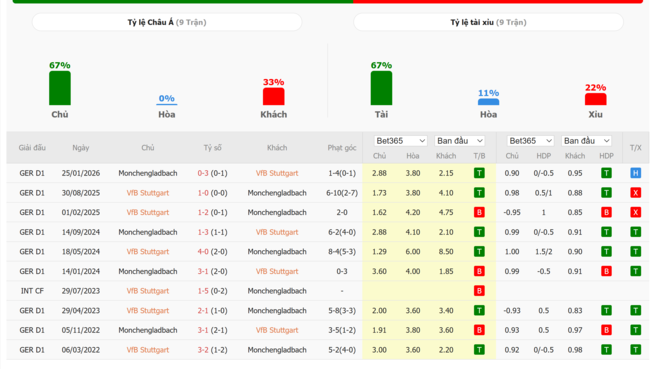
Task: Click HDP red B badge for 14/01/2024 match
Action: pyautogui.click(x=606, y=271)
